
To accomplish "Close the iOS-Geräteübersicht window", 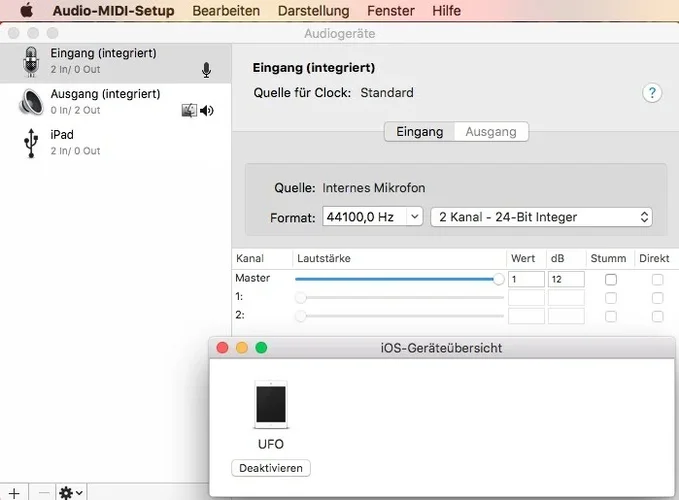I will coord(222,348).
